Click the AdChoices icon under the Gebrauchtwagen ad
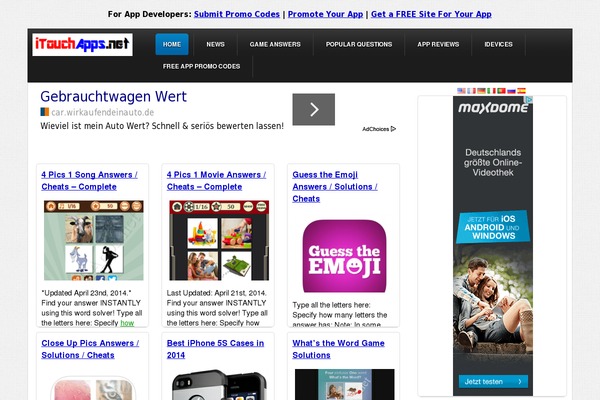600x400 pixels. 393,129
